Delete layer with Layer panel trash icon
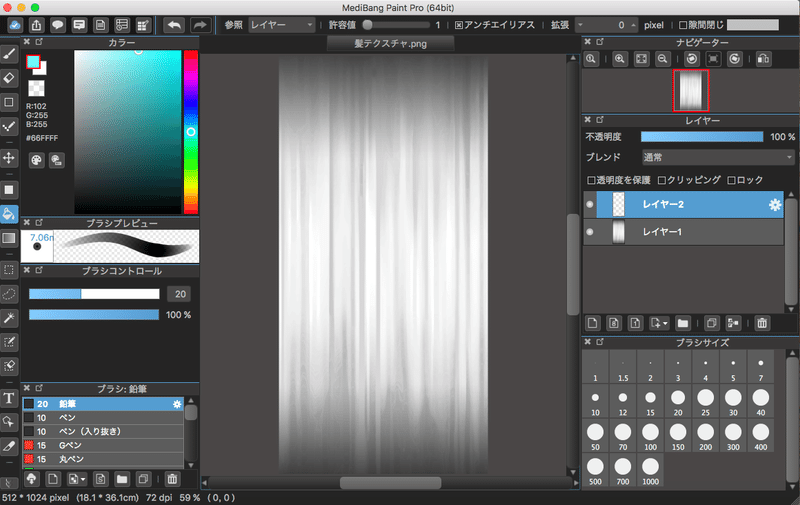 point(762,323)
